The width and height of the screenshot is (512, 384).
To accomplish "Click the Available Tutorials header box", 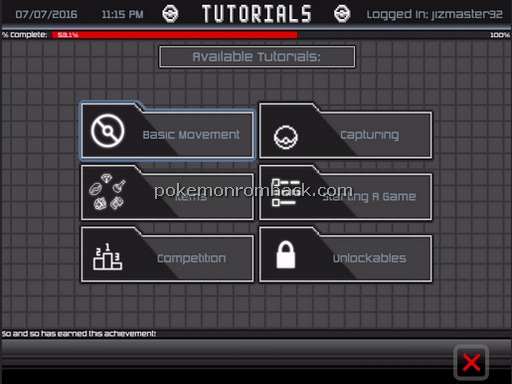I will coord(257,57).
